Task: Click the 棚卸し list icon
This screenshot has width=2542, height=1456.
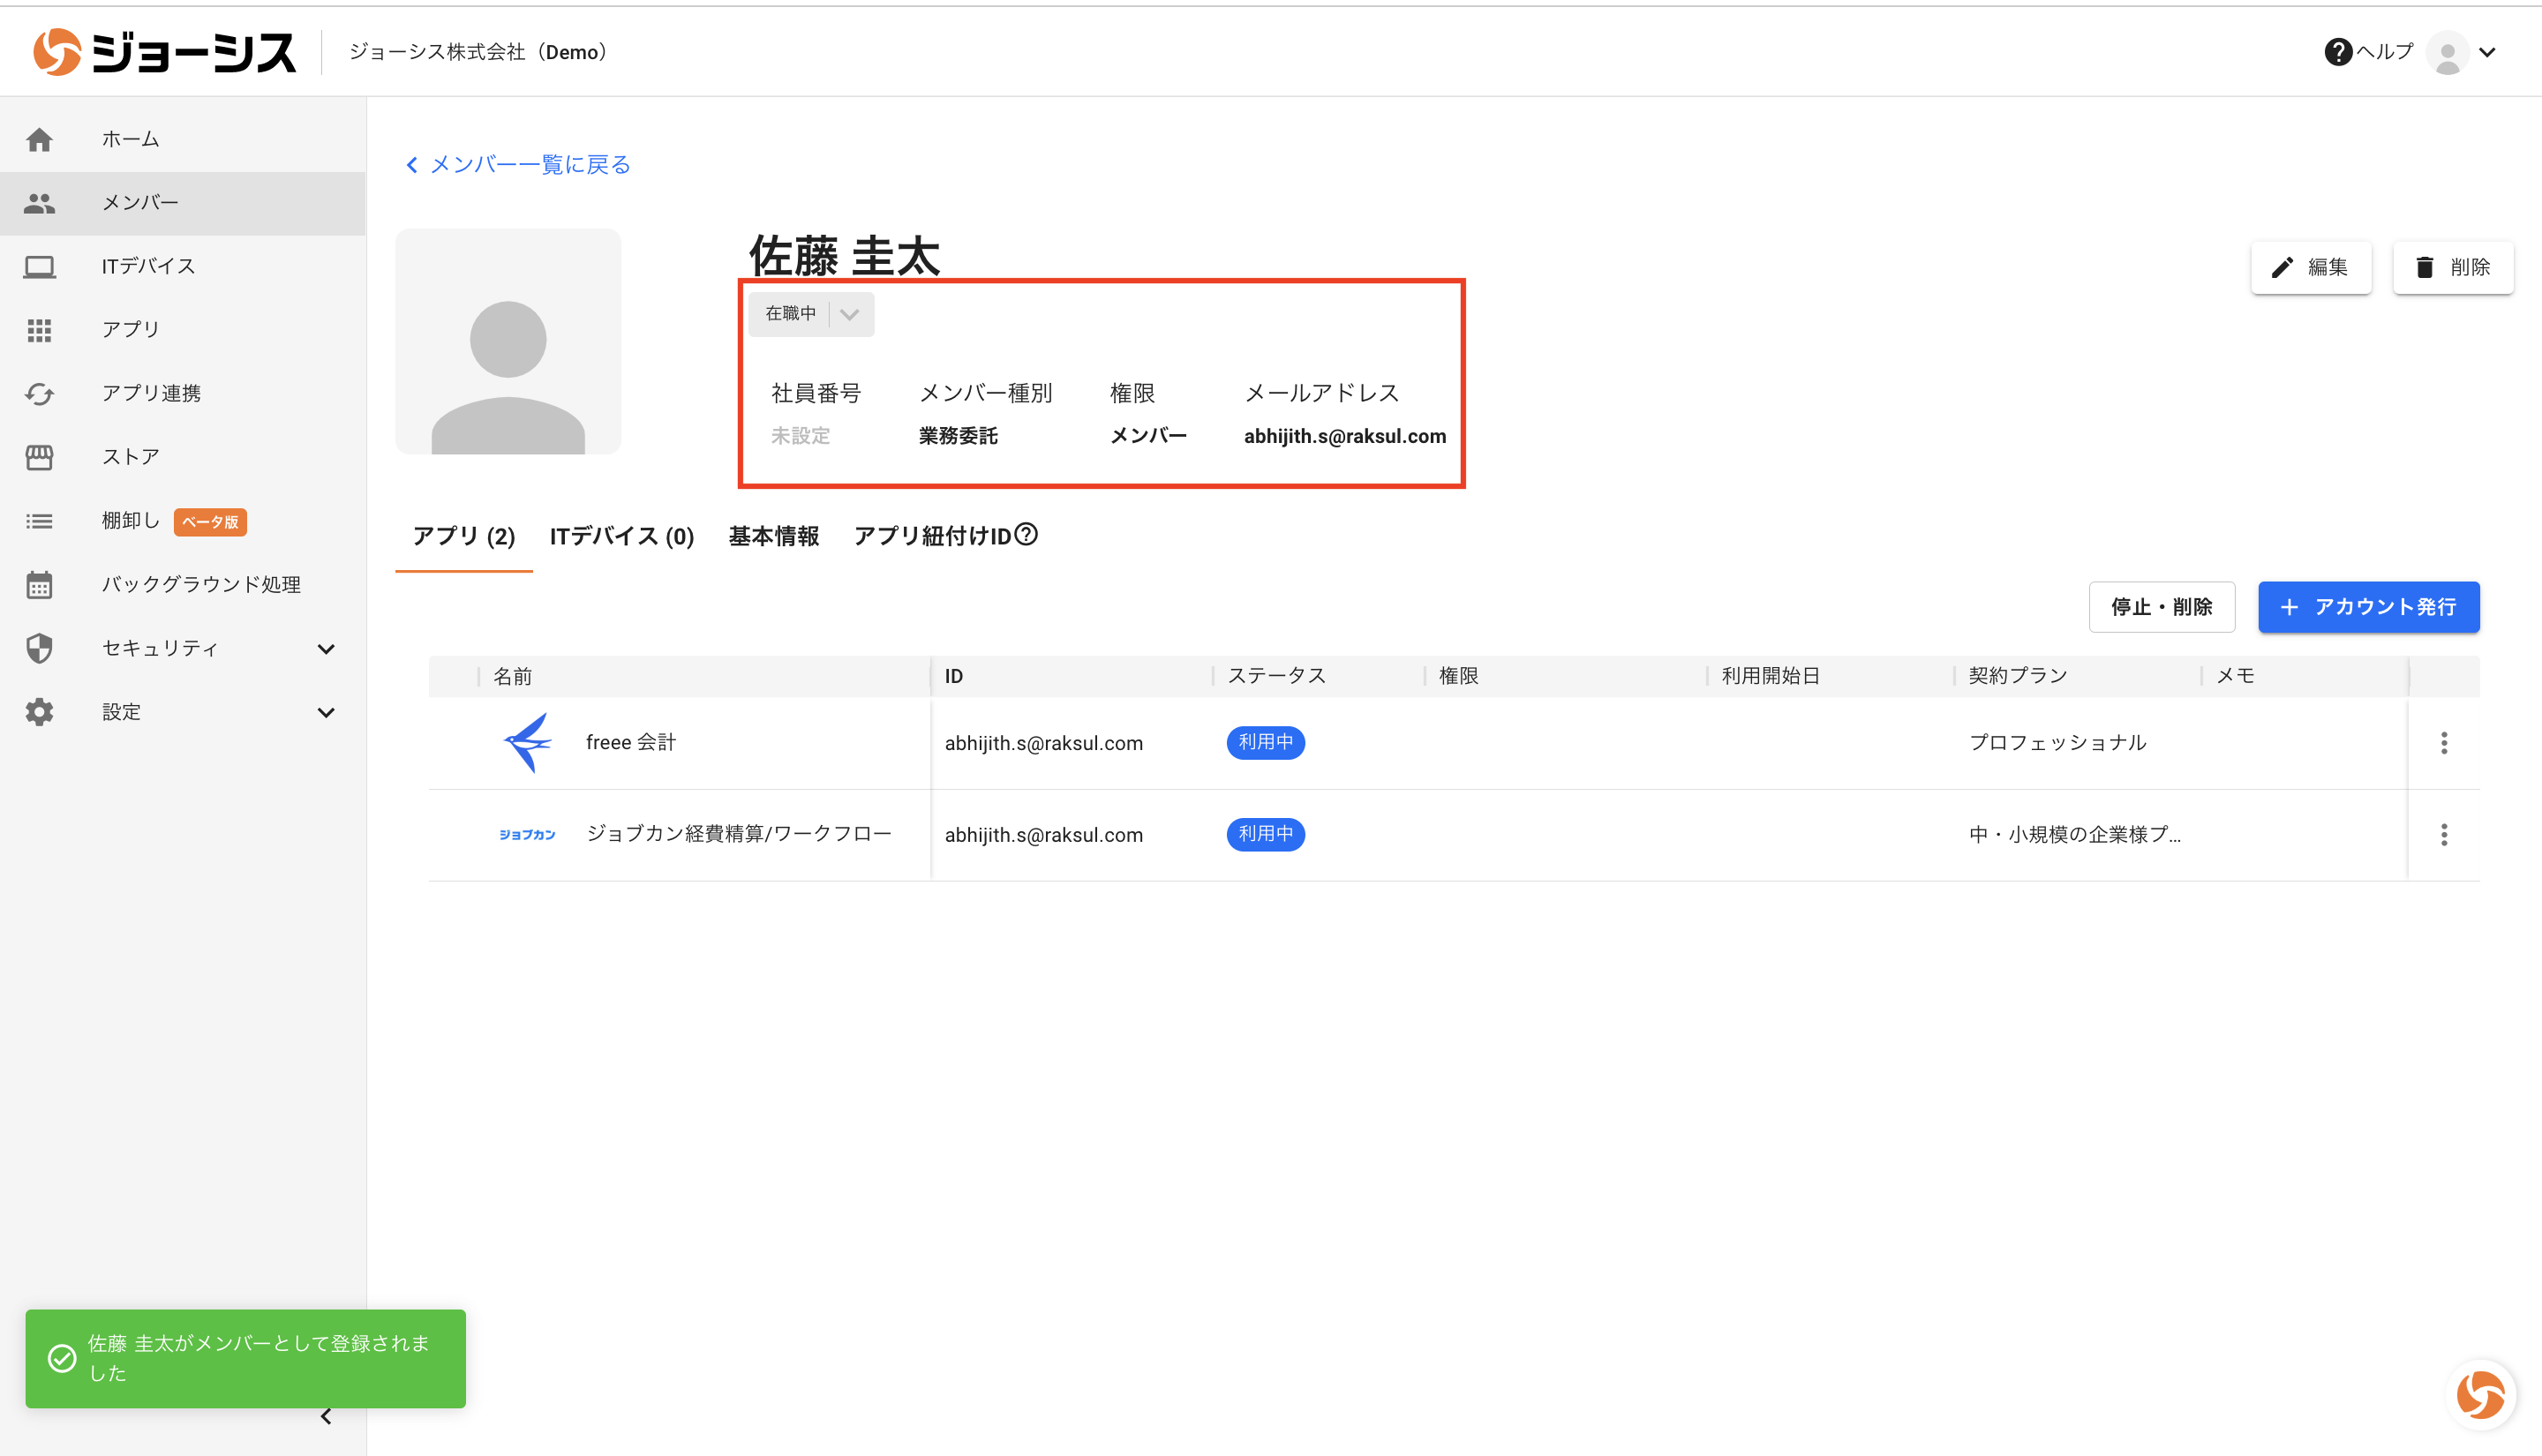Action: [39, 521]
